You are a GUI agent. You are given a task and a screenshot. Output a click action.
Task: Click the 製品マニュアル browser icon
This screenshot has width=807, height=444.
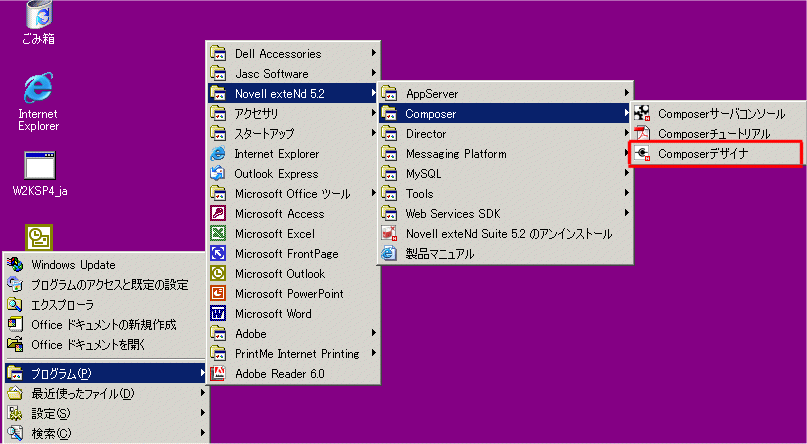point(389,254)
